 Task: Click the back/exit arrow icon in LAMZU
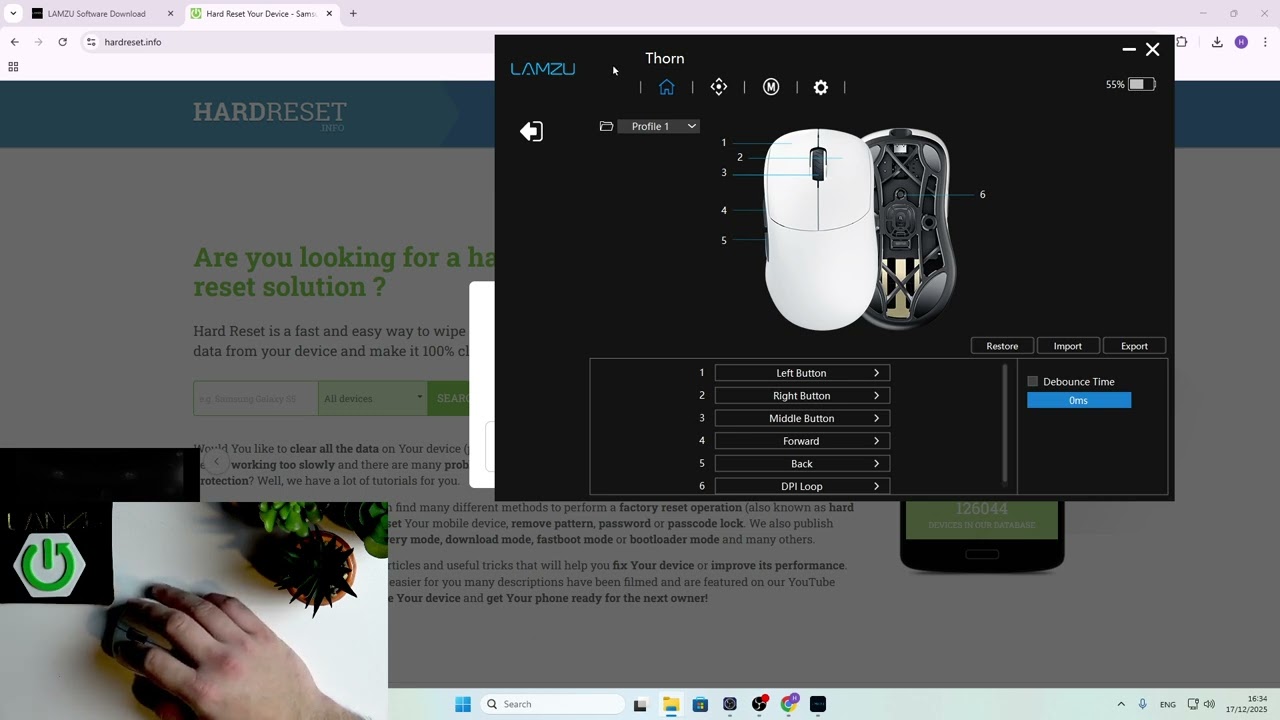[531, 131]
